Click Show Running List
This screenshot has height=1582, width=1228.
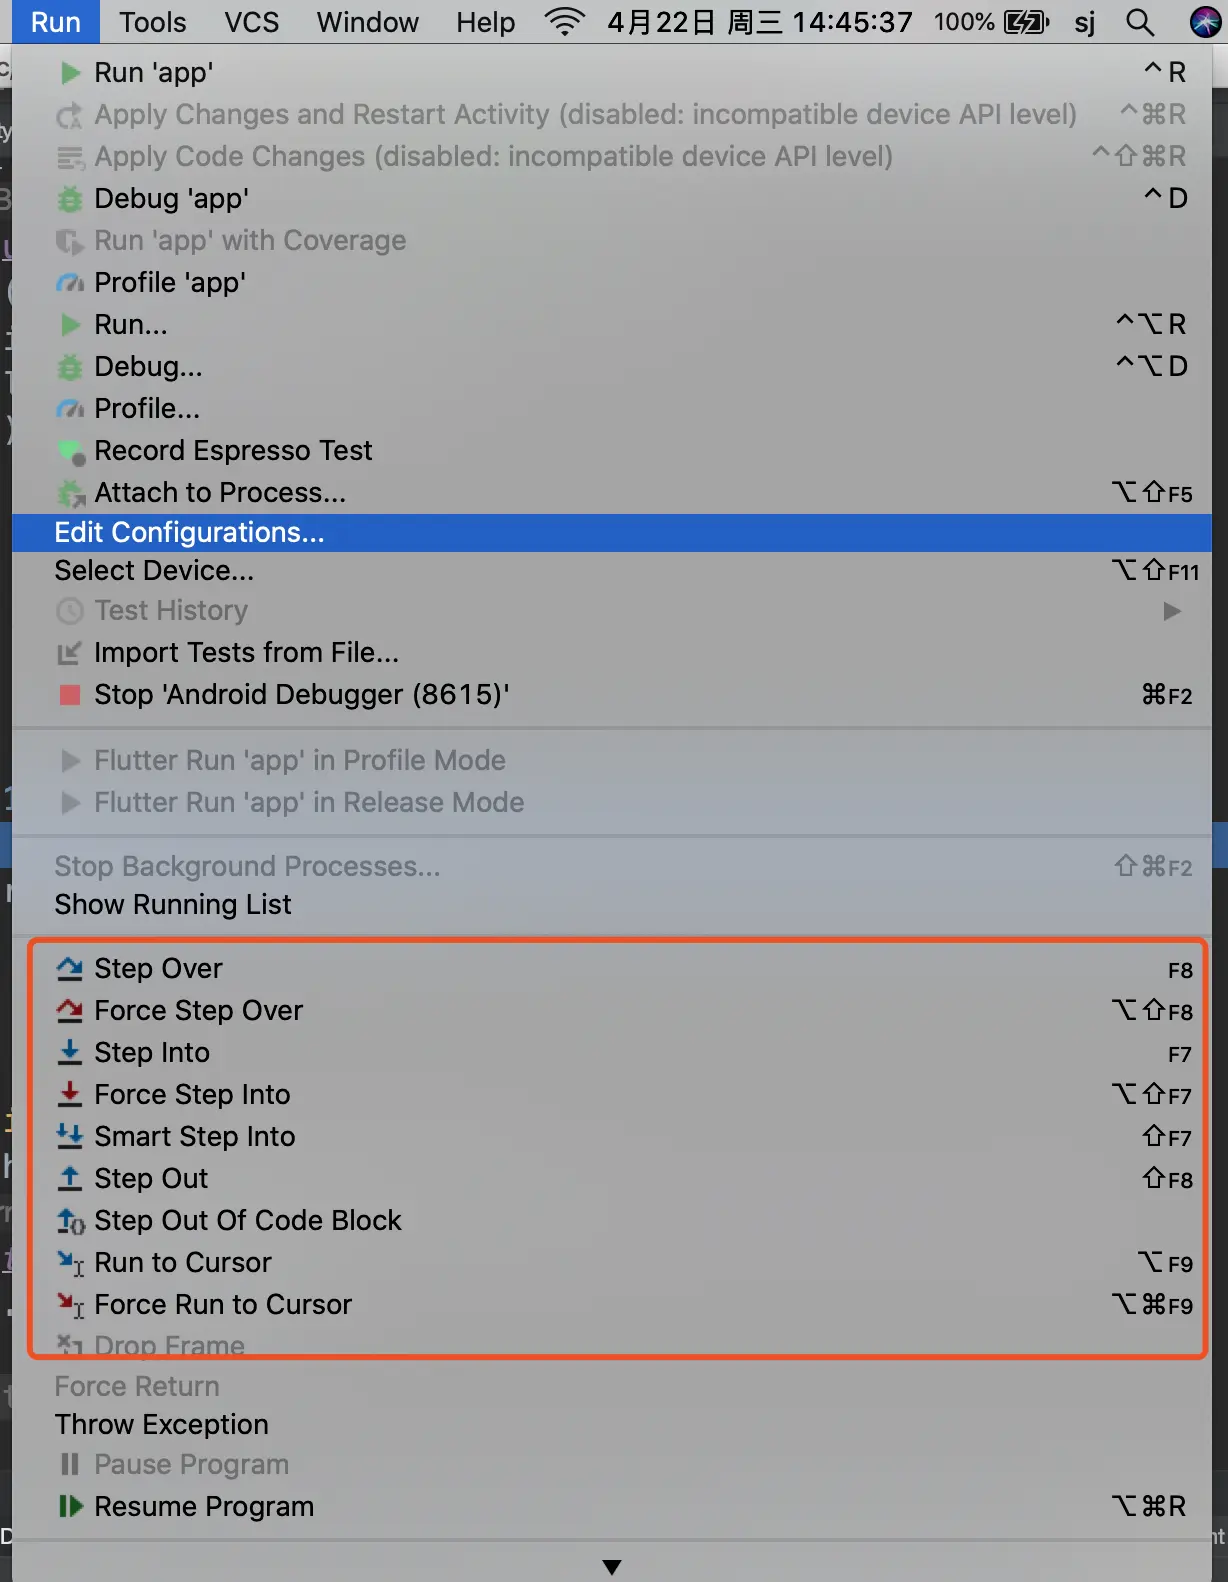[173, 905]
